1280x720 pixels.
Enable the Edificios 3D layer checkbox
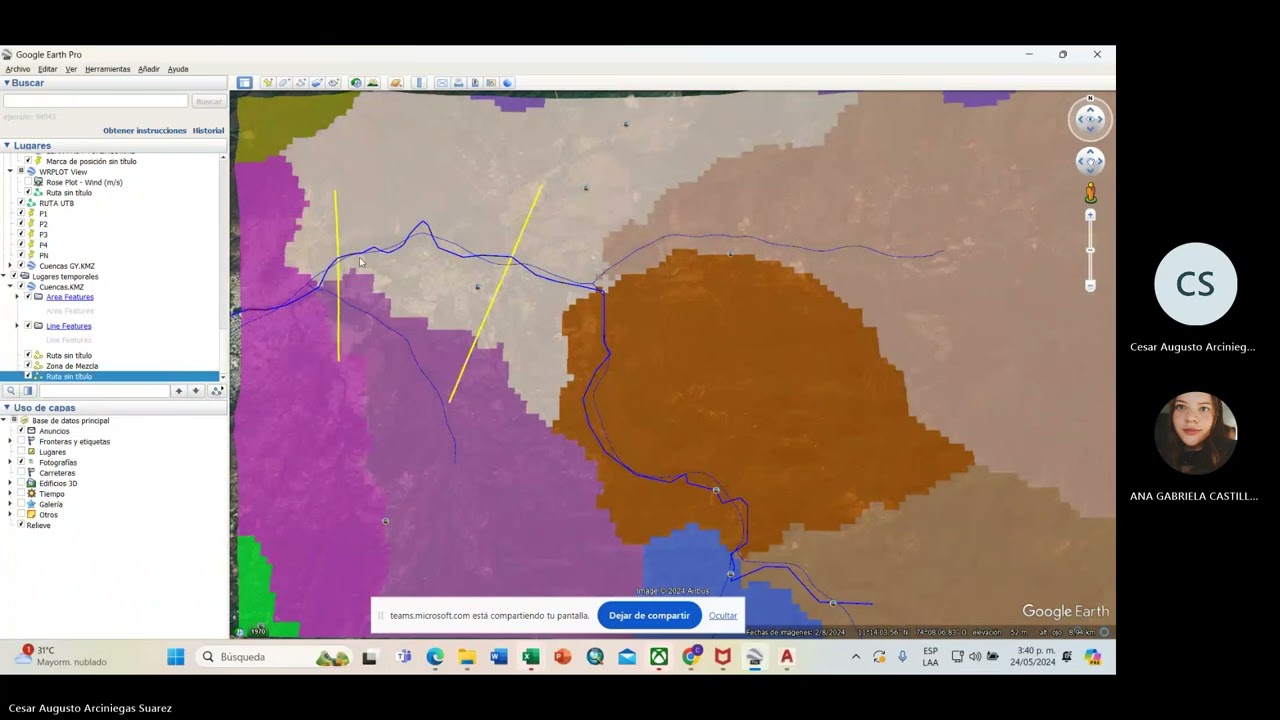(20, 483)
